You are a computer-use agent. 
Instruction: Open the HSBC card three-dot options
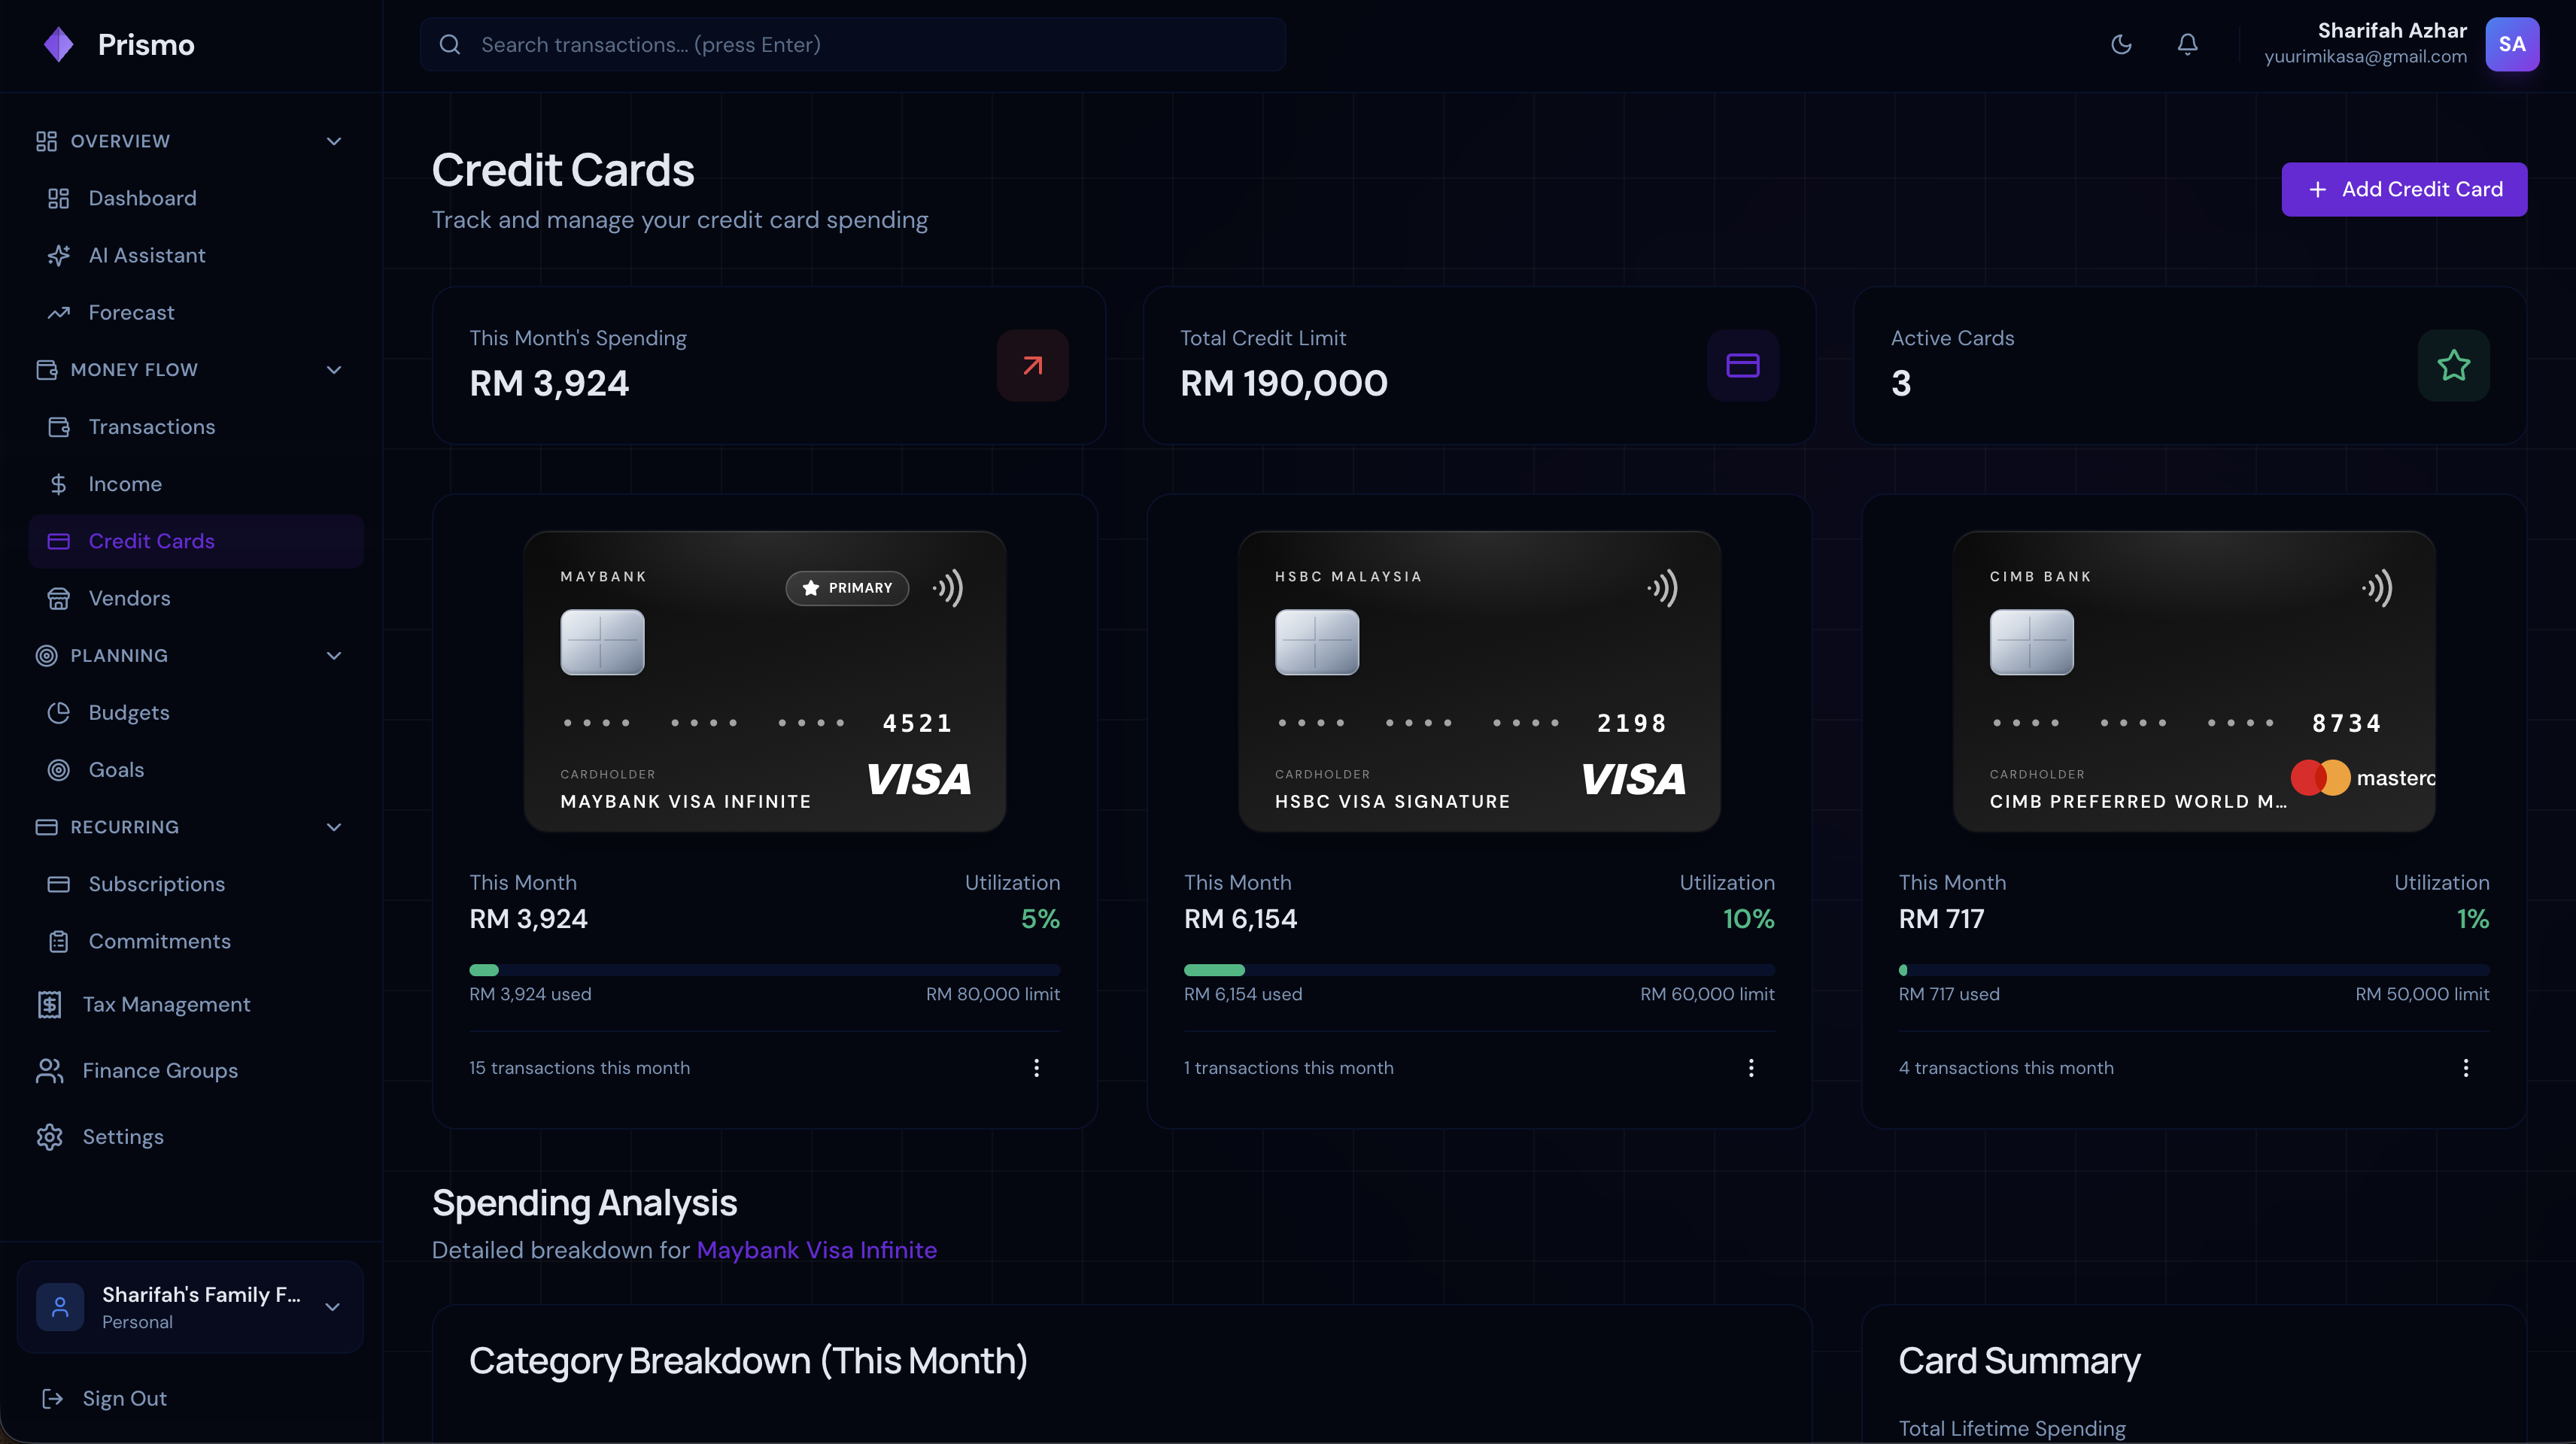1750,1068
